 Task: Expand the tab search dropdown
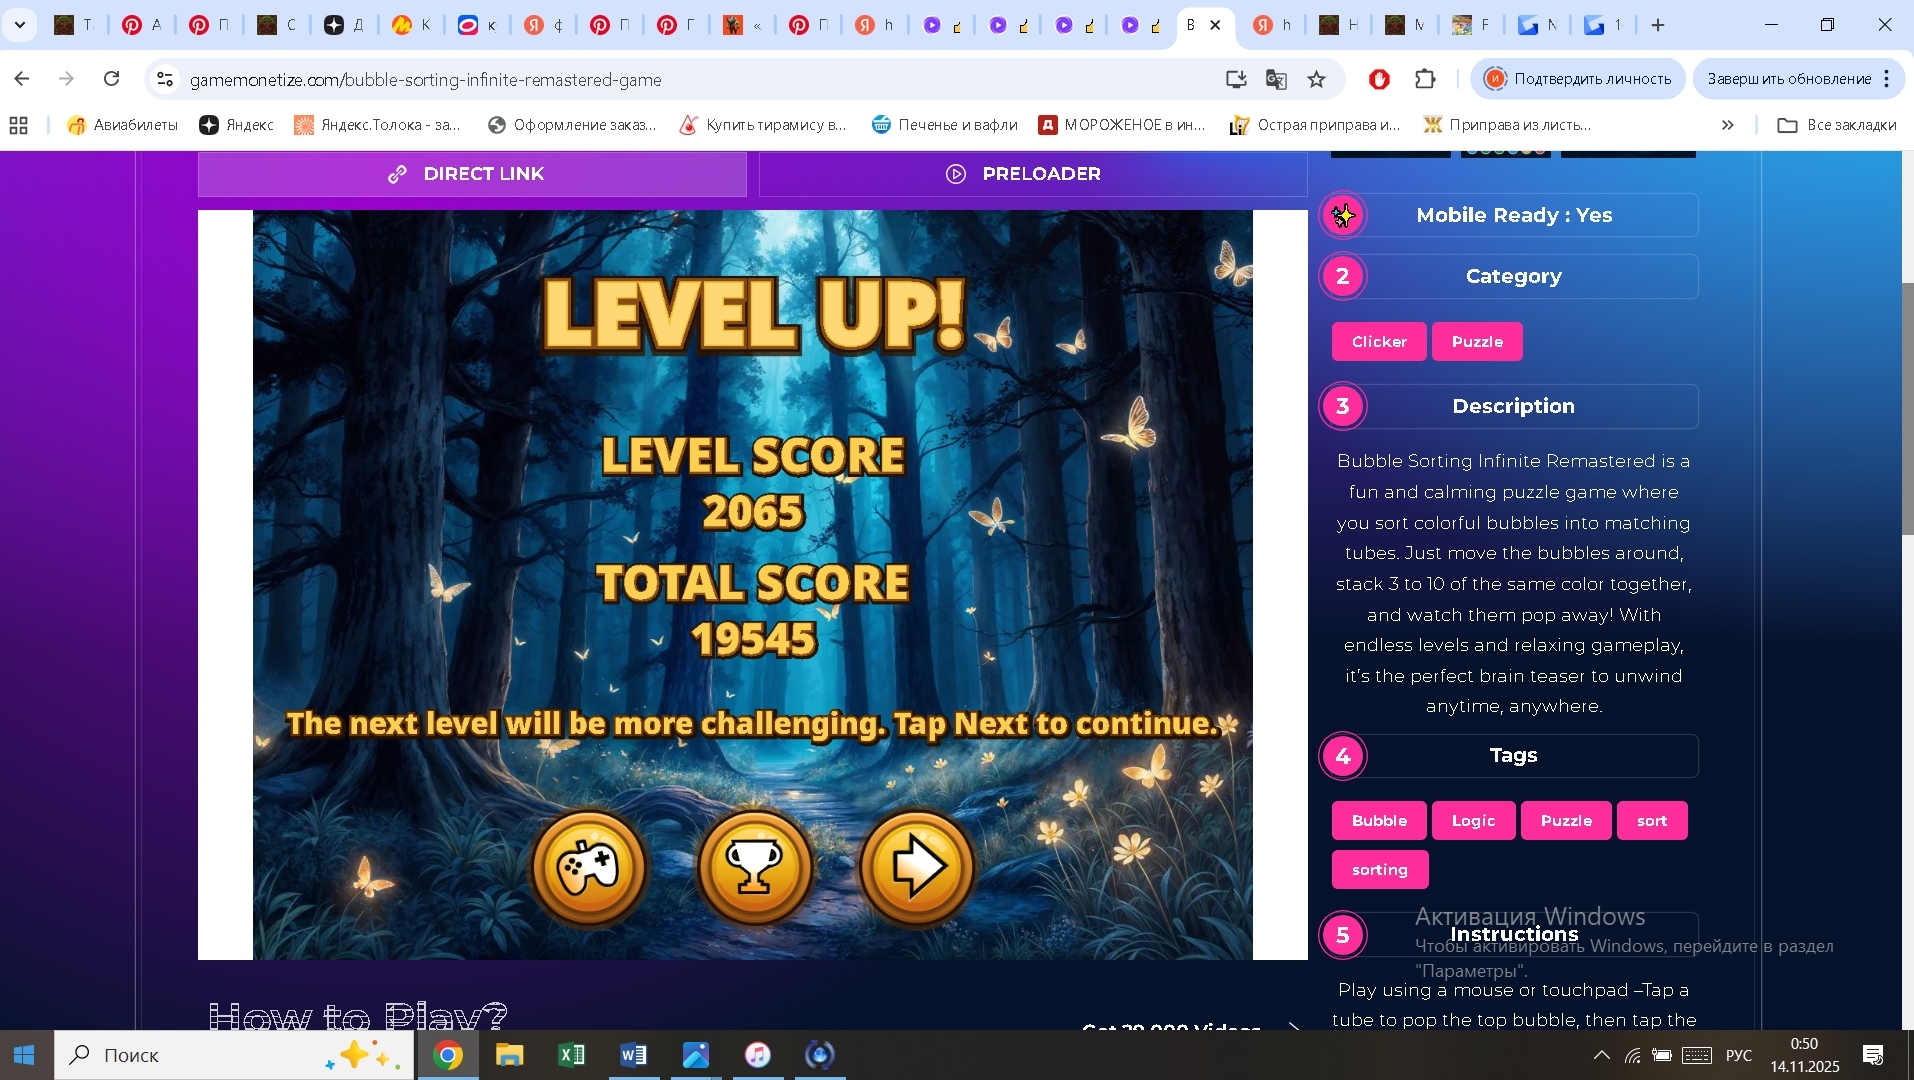(20, 25)
